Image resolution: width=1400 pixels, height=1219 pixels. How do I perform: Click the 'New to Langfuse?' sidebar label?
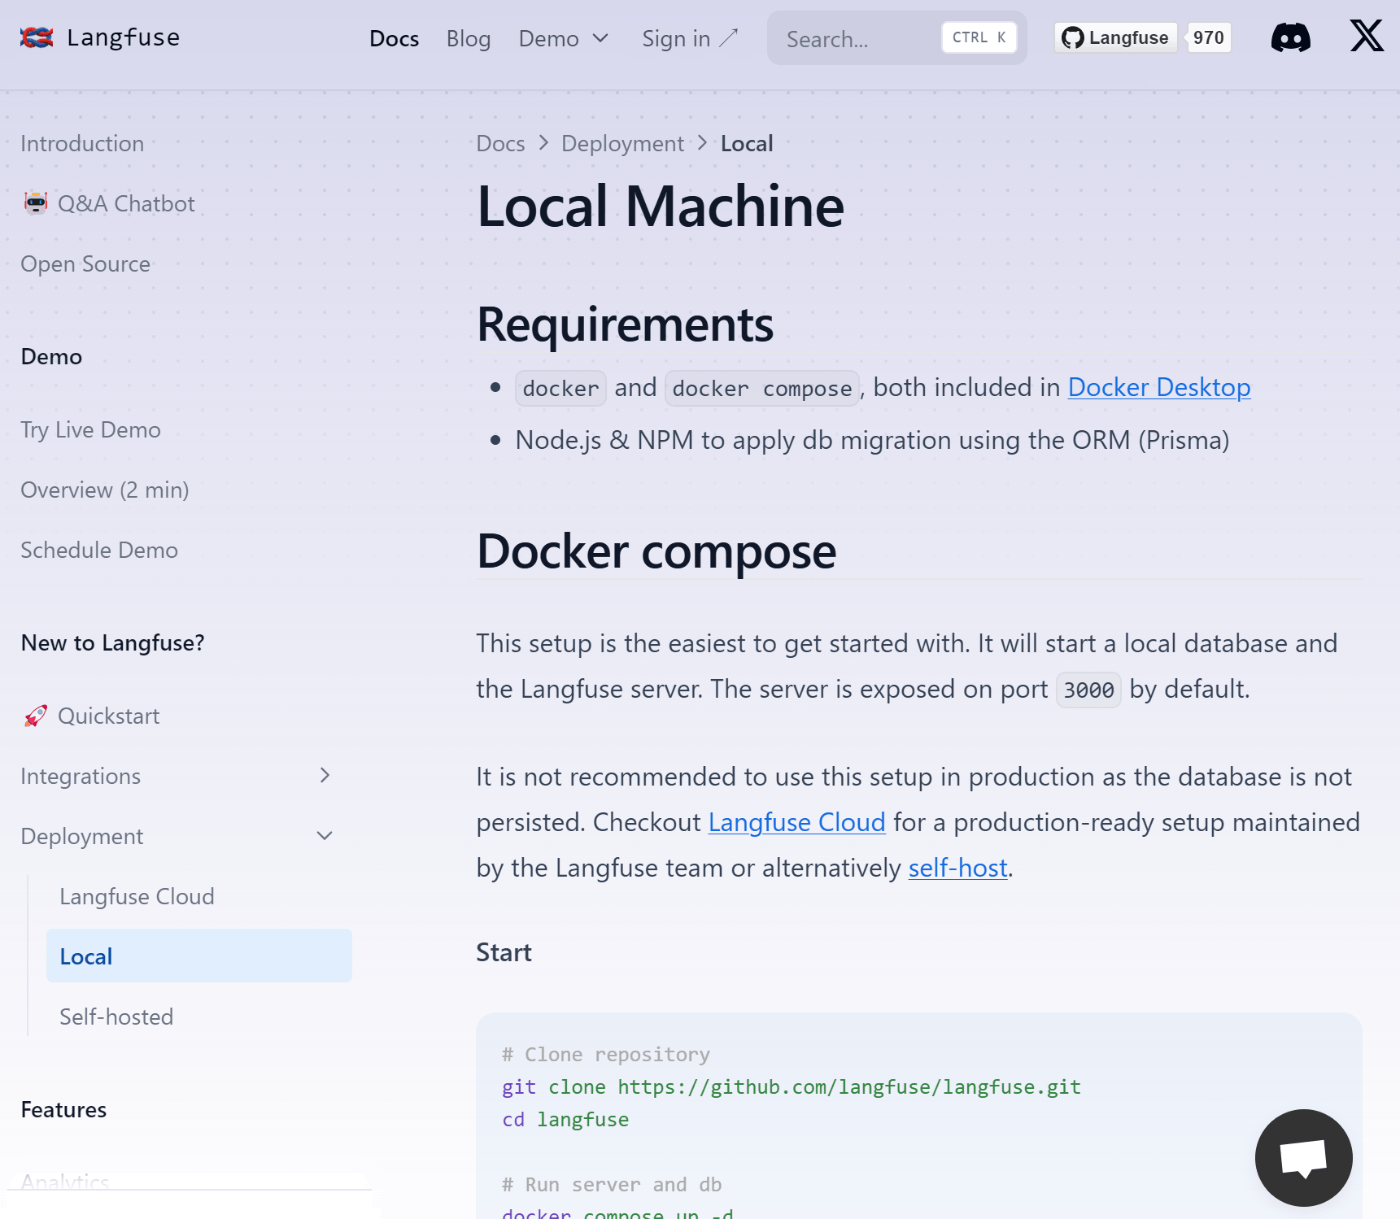tap(113, 643)
